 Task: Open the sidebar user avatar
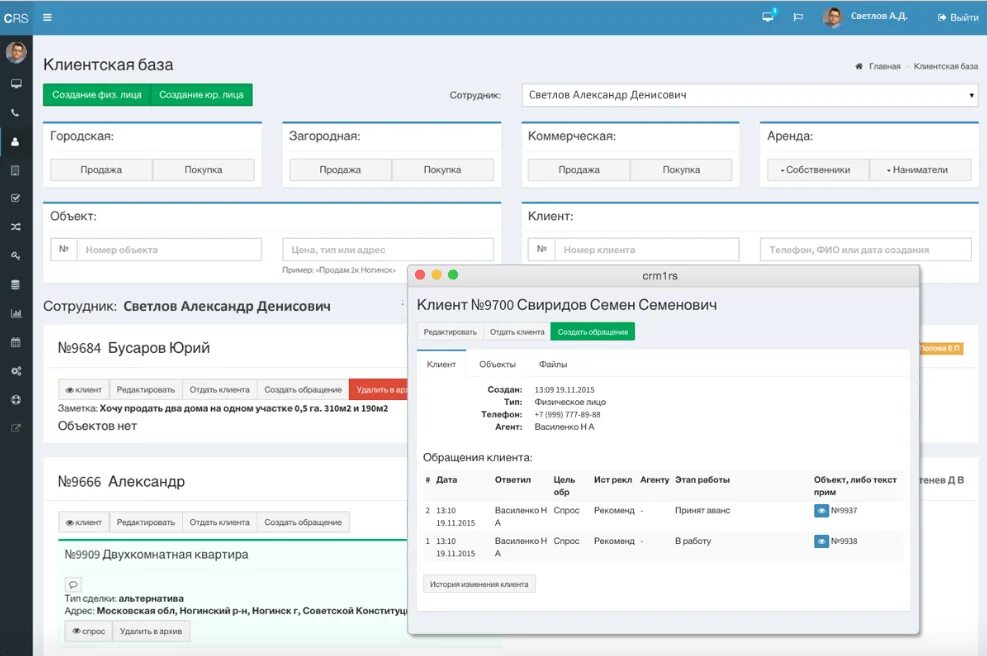coord(16,52)
